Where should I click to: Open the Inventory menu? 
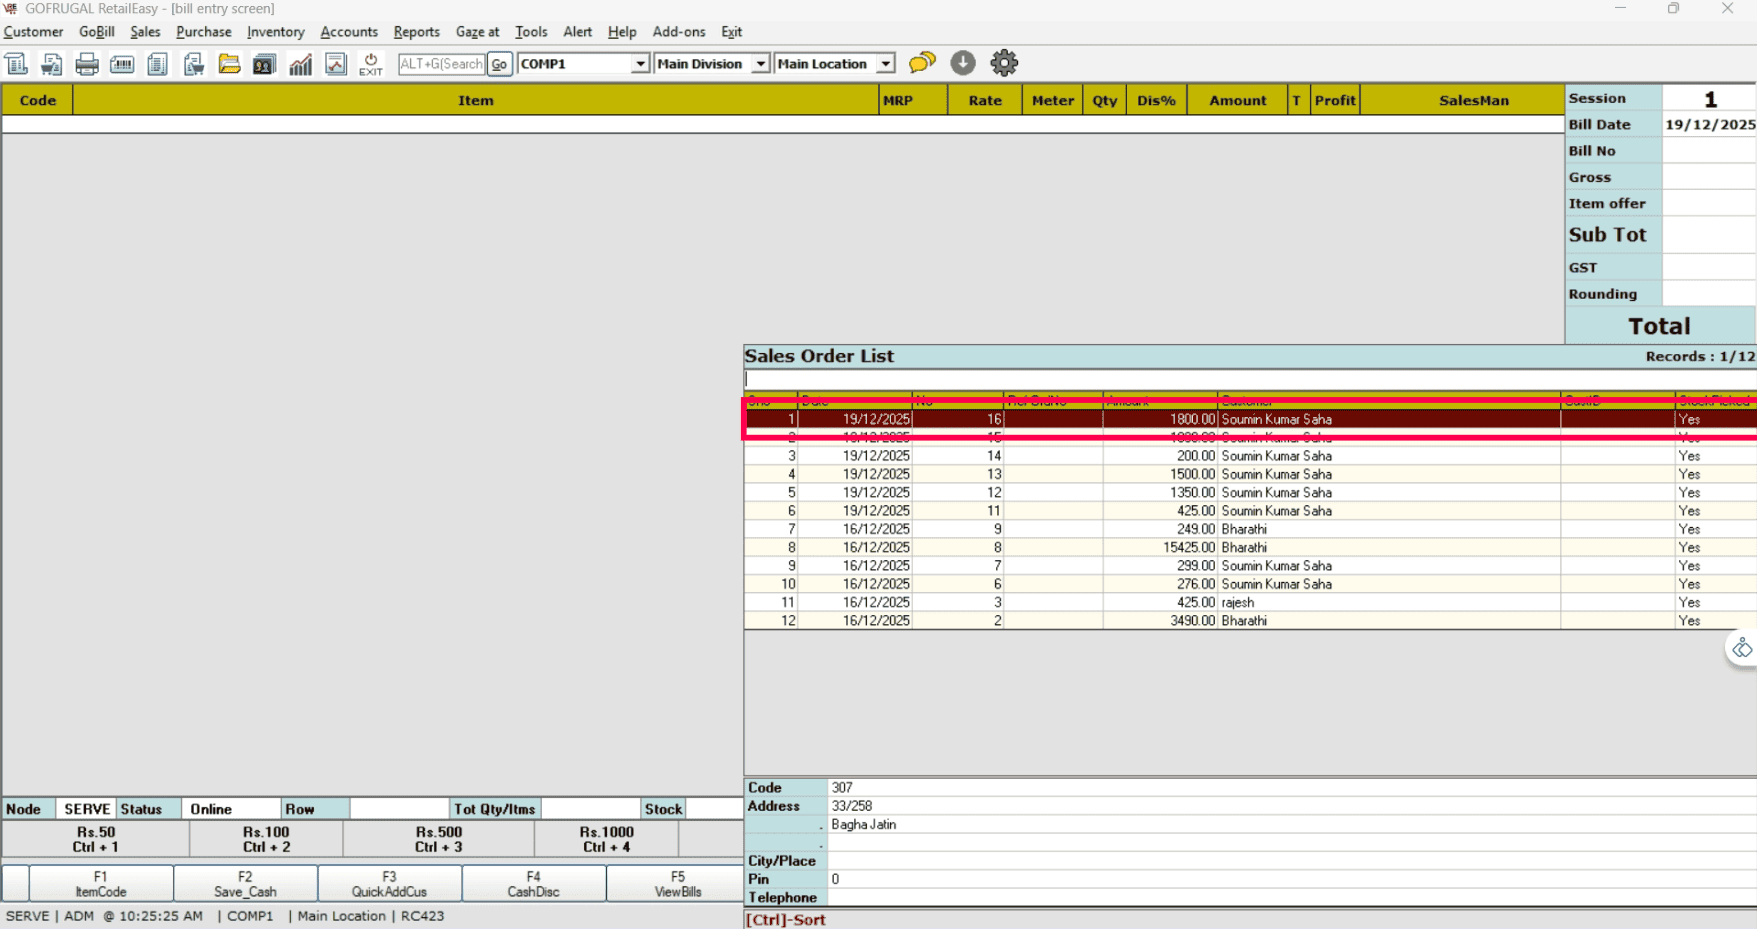click(275, 32)
